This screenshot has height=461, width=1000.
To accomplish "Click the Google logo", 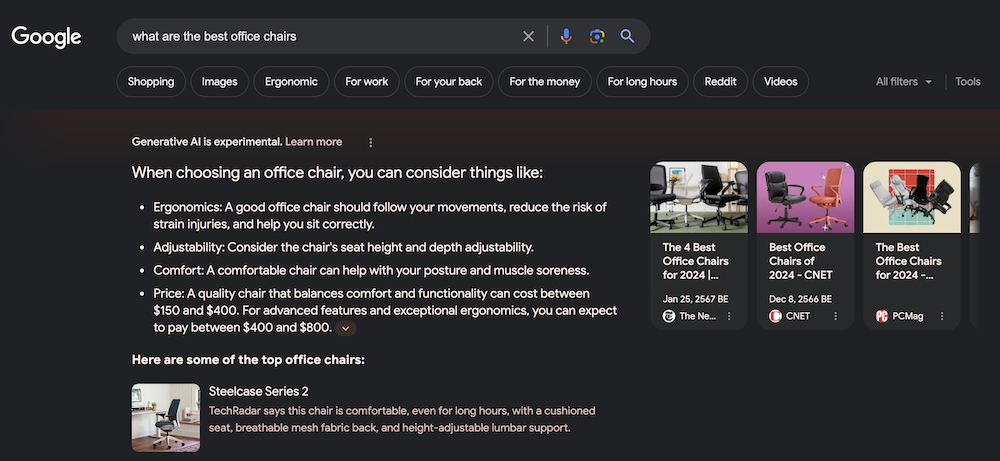I will [46, 37].
